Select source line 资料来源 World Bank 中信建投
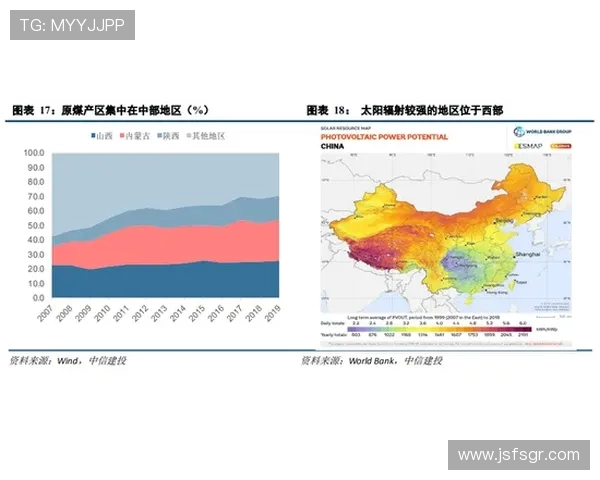 [372, 361]
